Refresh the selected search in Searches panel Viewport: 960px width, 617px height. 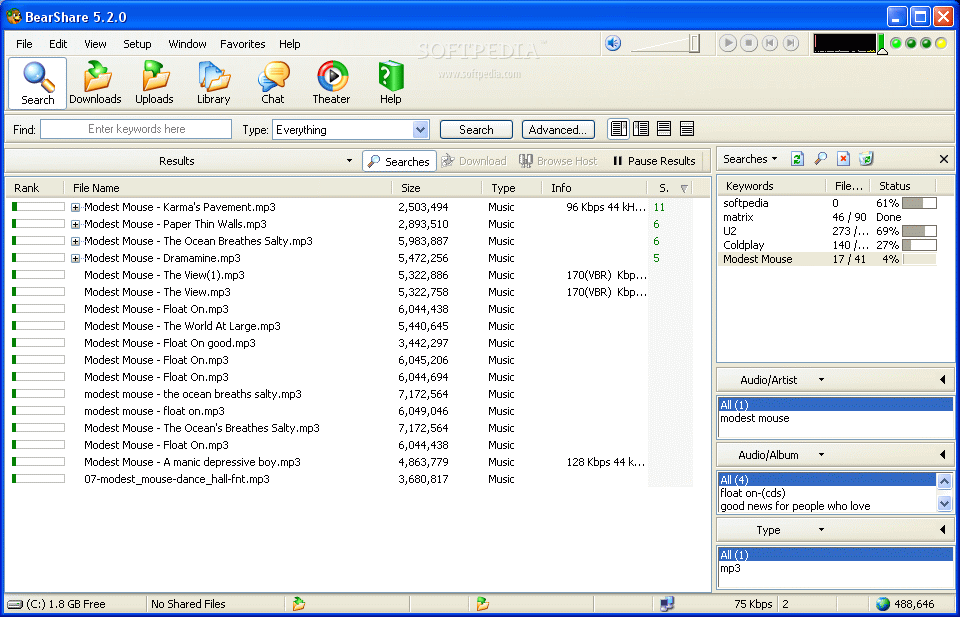click(x=797, y=159)
